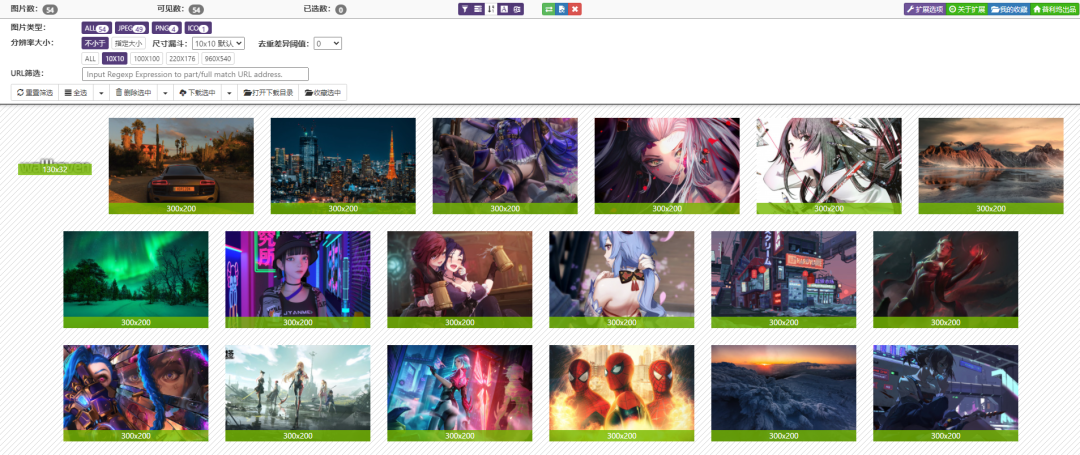The width and height of the screenshot is (1080, 455).
Task: Filter by JPEG image type
Action: tap(130, 28)
